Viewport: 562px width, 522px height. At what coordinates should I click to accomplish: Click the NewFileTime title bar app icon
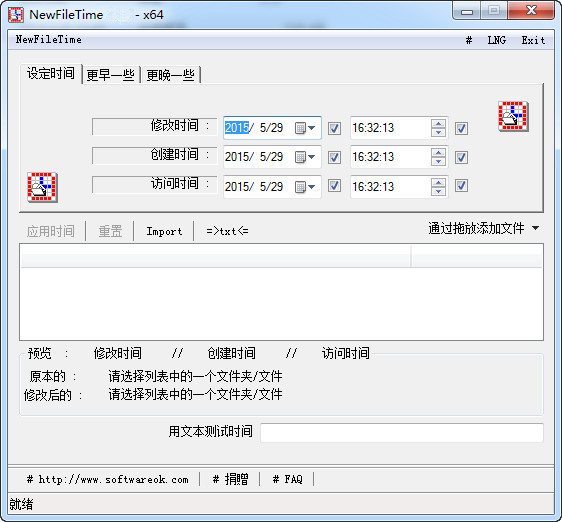tap(16, 15)
